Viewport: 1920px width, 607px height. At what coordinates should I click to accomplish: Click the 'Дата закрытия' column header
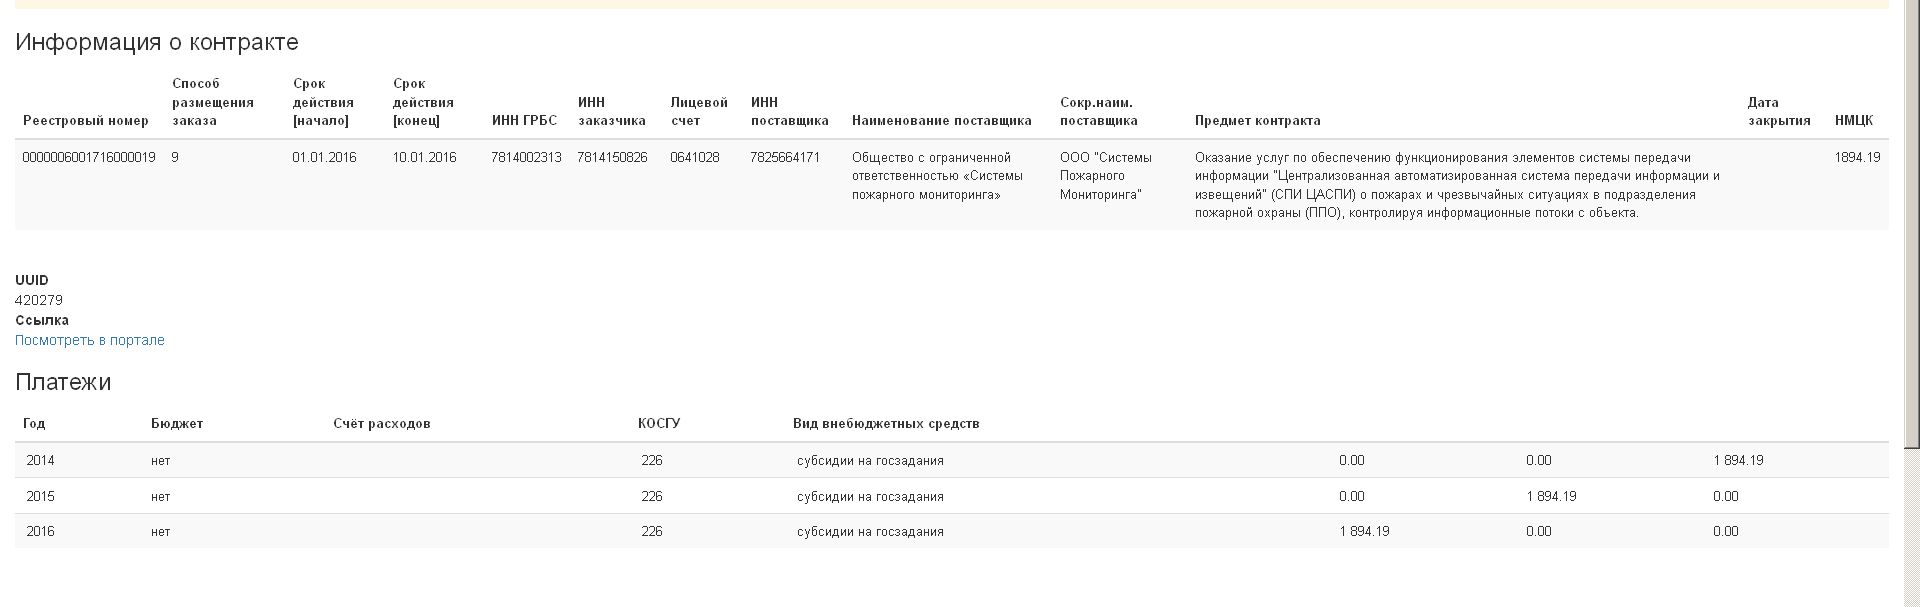pyautogui.click(x=1778, y=111)
